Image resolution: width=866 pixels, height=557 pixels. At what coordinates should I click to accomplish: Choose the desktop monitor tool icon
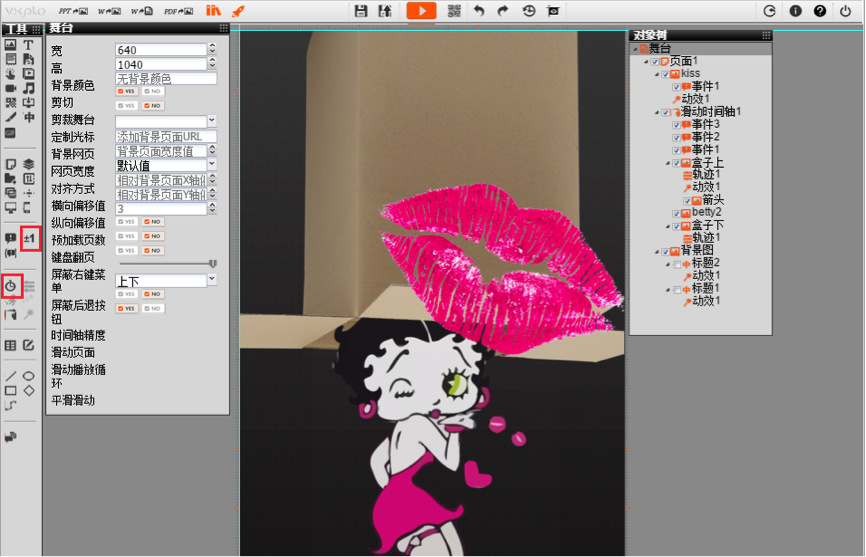tap(10, 208)
